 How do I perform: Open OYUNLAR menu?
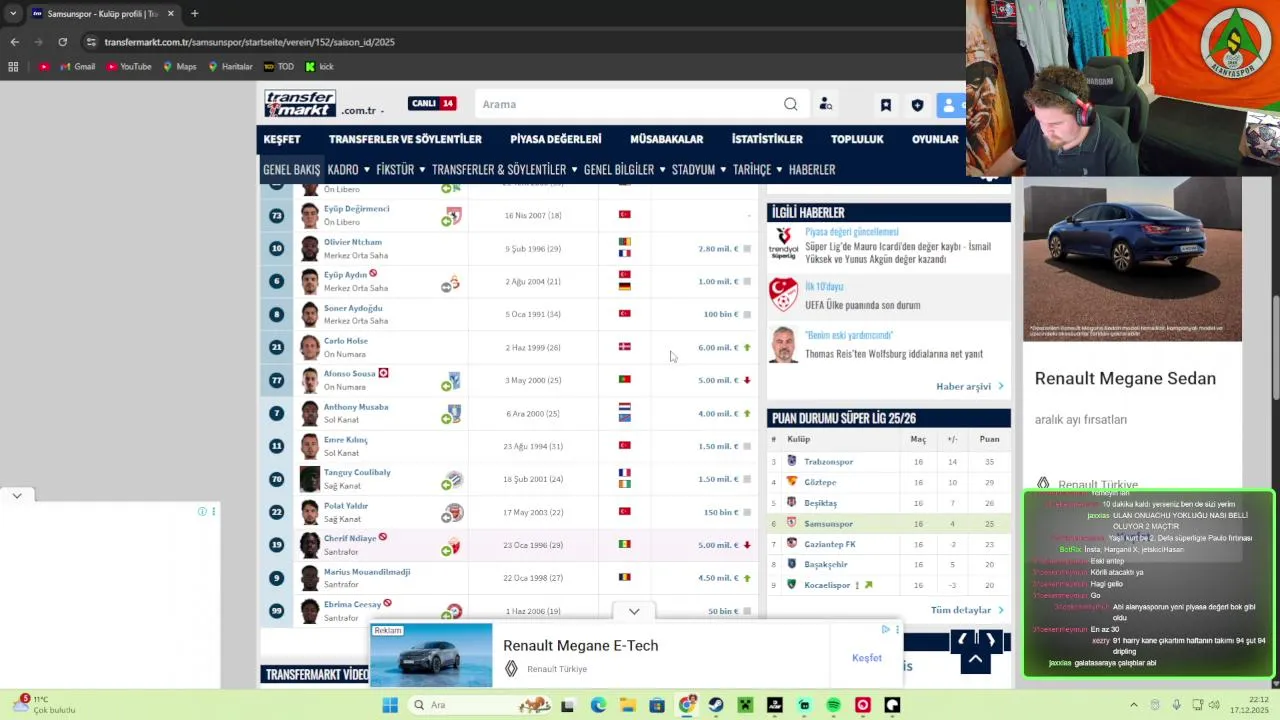coord(935,139)
